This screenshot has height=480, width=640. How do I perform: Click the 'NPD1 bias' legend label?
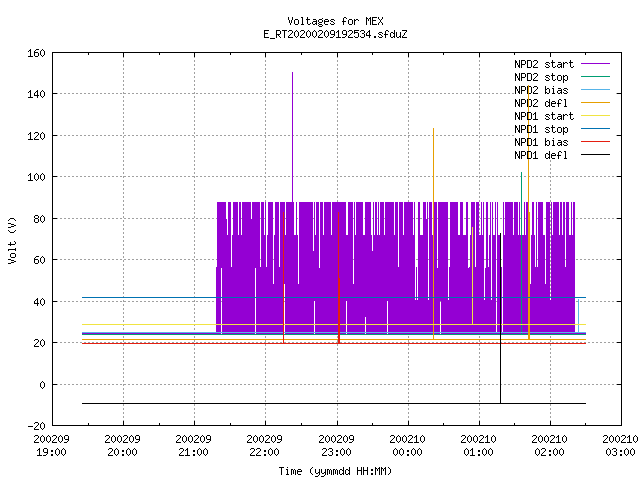[x=541, y=142]
